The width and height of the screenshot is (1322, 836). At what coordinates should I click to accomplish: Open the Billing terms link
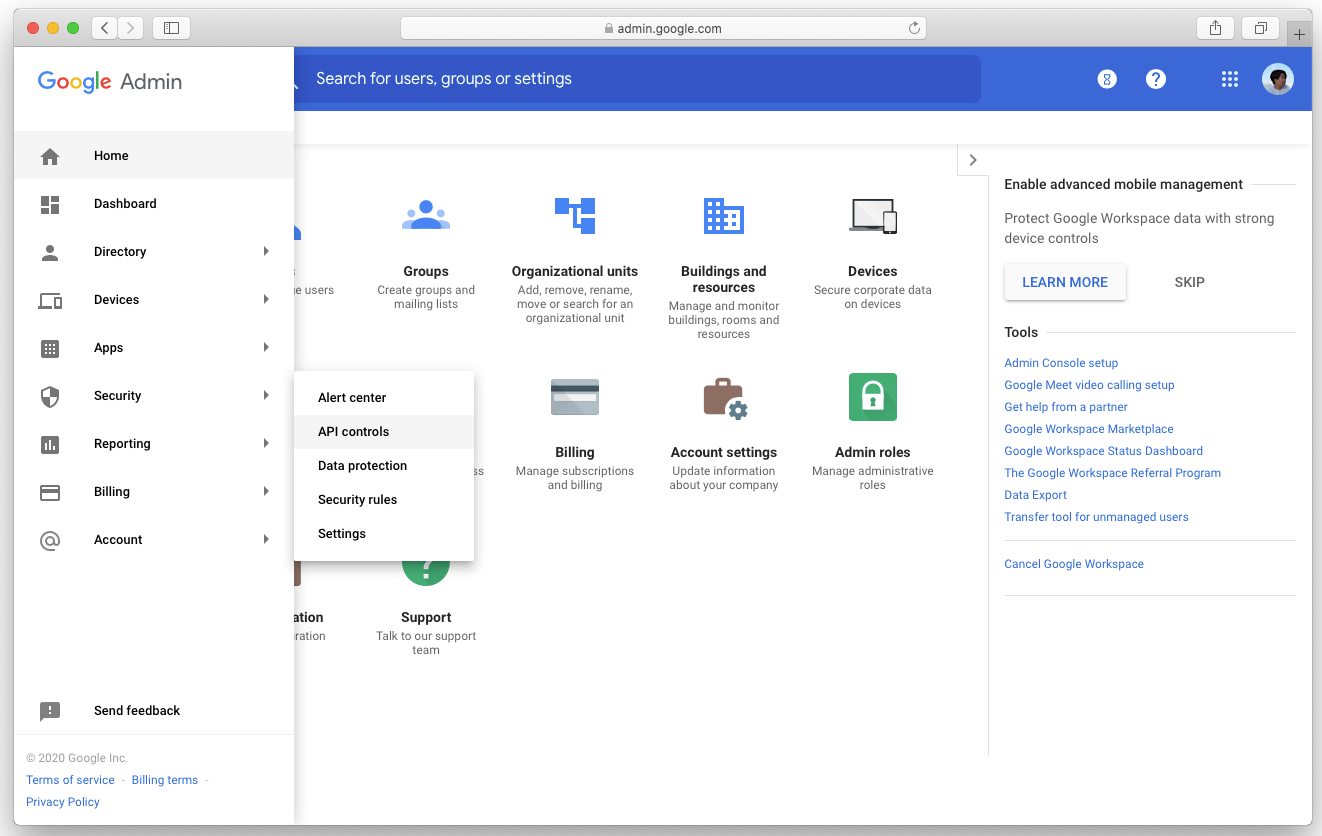165,780
